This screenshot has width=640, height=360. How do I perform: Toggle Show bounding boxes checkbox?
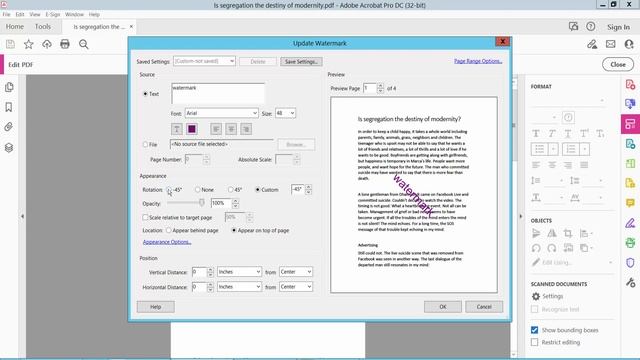click(534, 330)
